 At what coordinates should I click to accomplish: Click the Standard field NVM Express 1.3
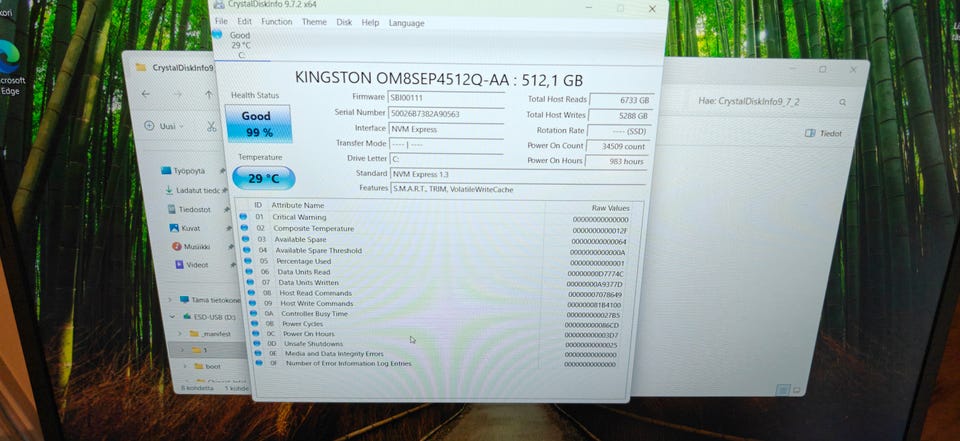(x=518, y=175)
